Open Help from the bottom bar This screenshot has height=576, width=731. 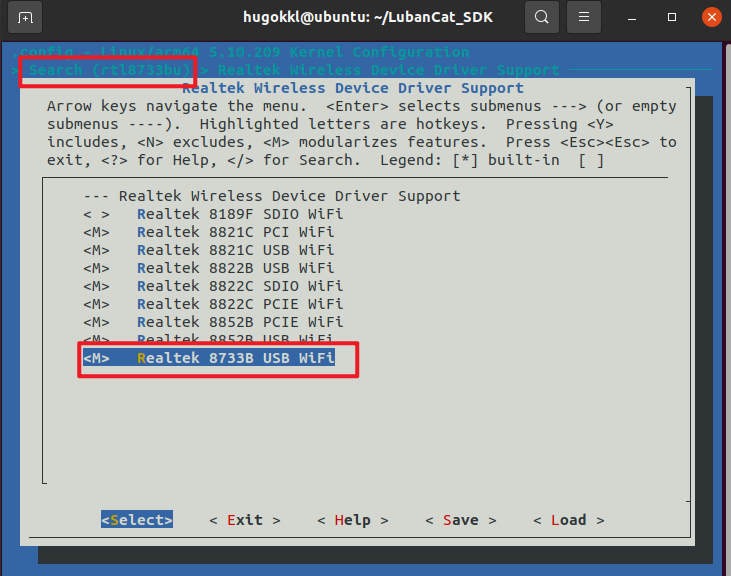[352, 520]
